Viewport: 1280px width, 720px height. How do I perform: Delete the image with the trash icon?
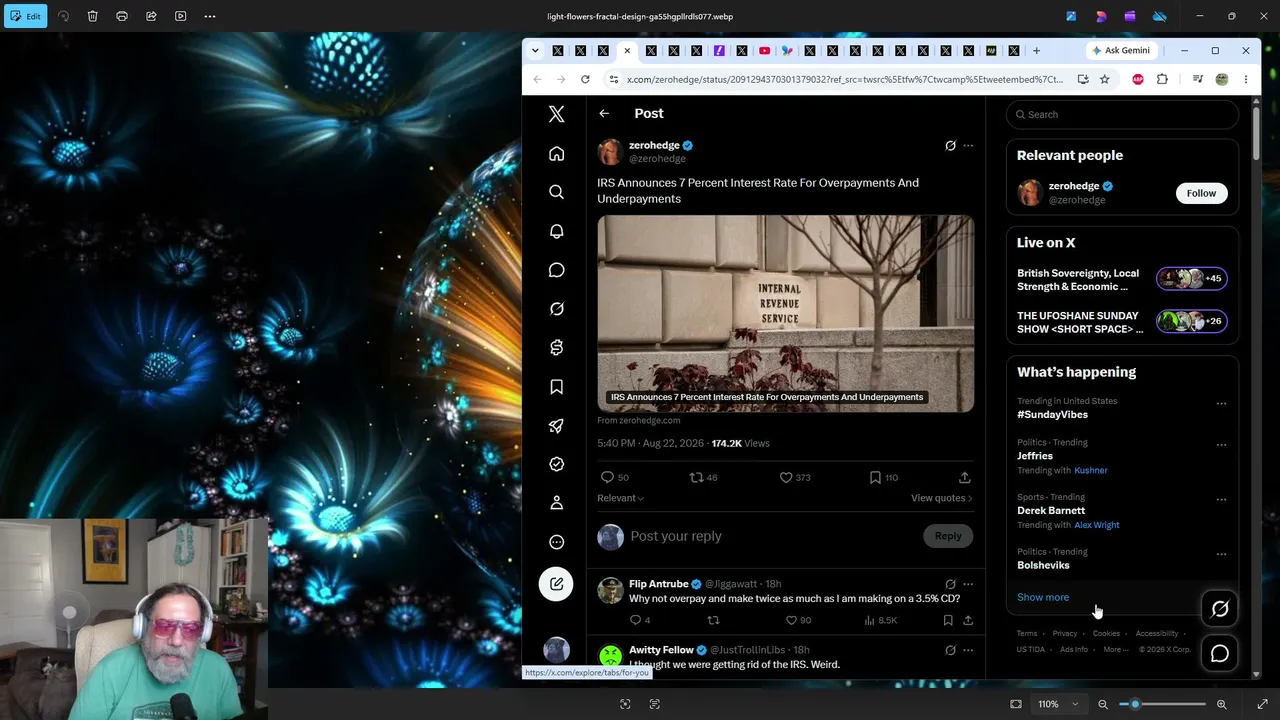pyautogui.click(x=92, y=16)
